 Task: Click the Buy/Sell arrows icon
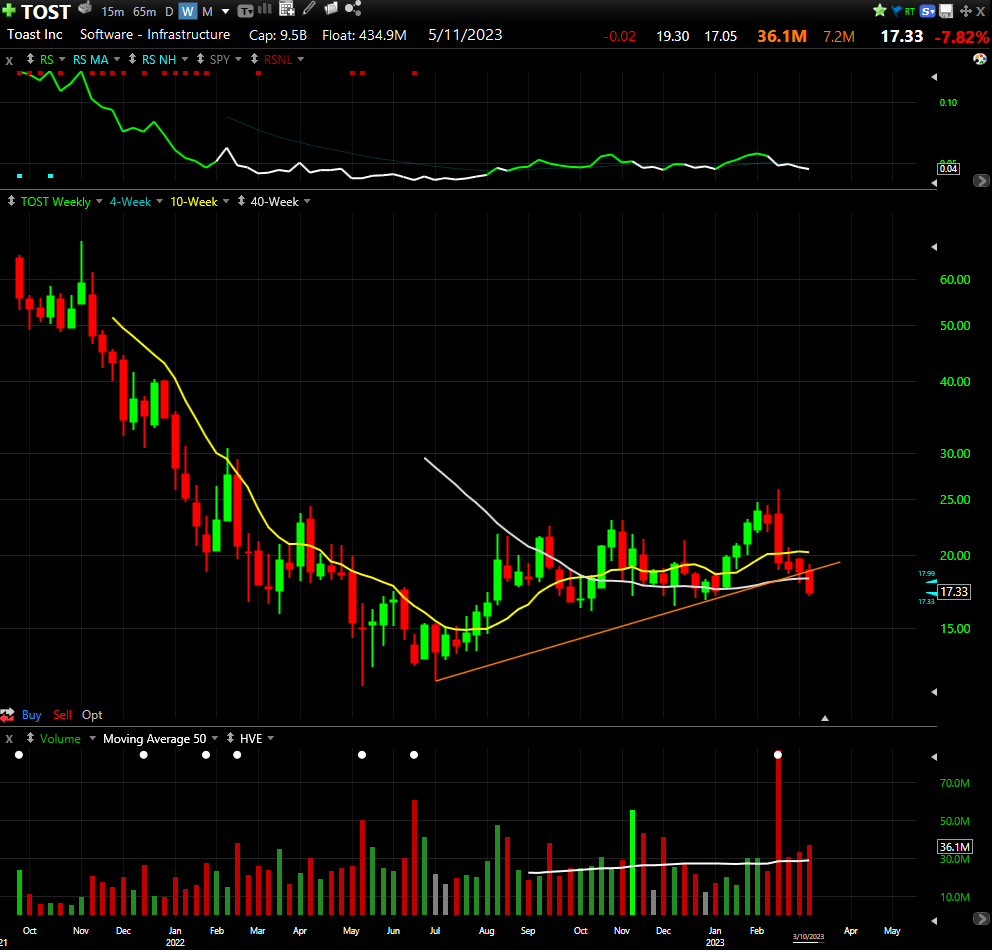(x=8, y=715)
